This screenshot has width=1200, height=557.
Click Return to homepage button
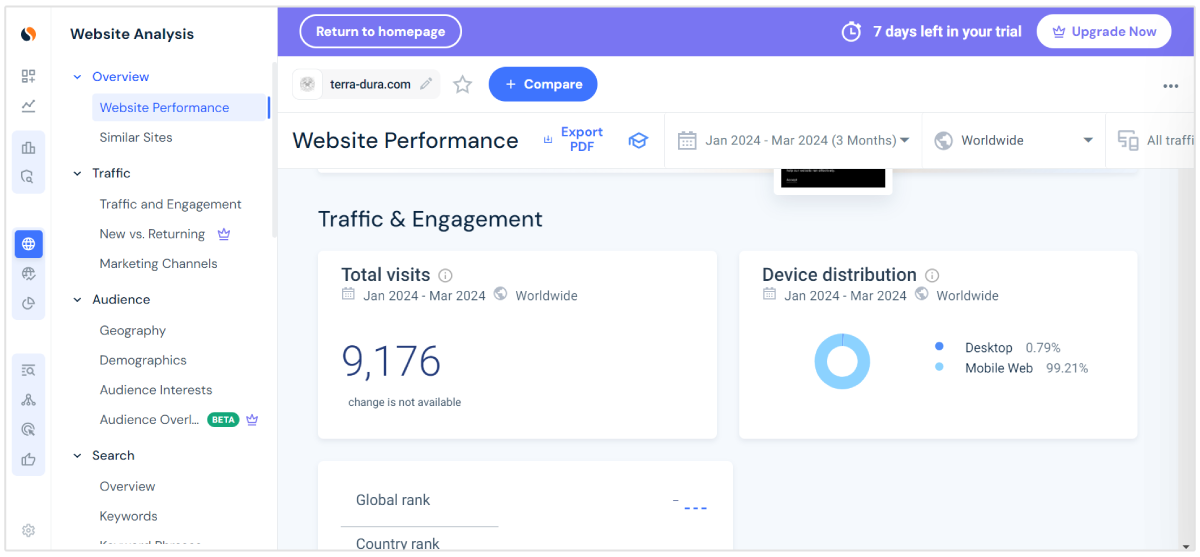pos(380,31)
